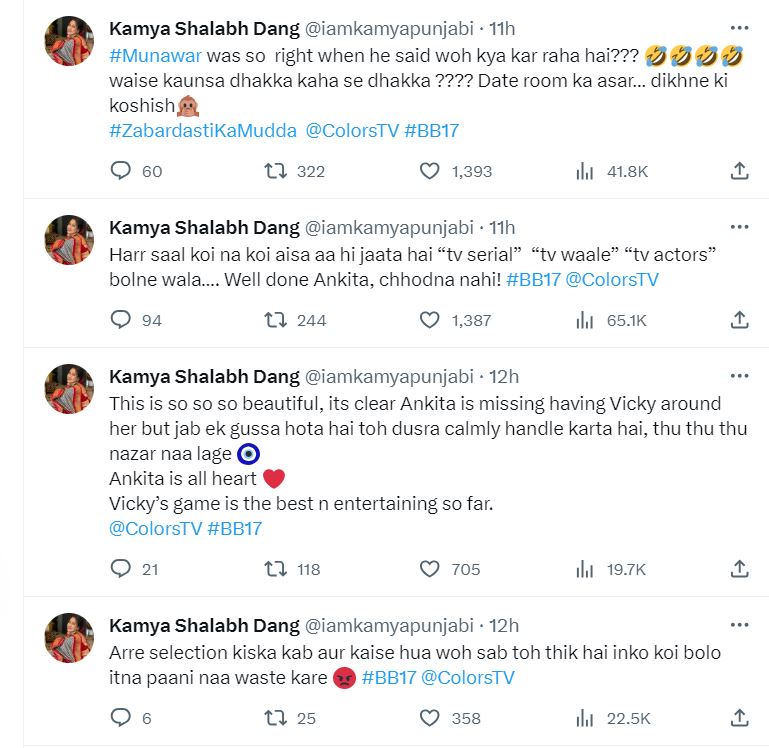769x748 pixels.
Task: Click the #ZabardastiKaMudda hashtag
Action: 201,130
